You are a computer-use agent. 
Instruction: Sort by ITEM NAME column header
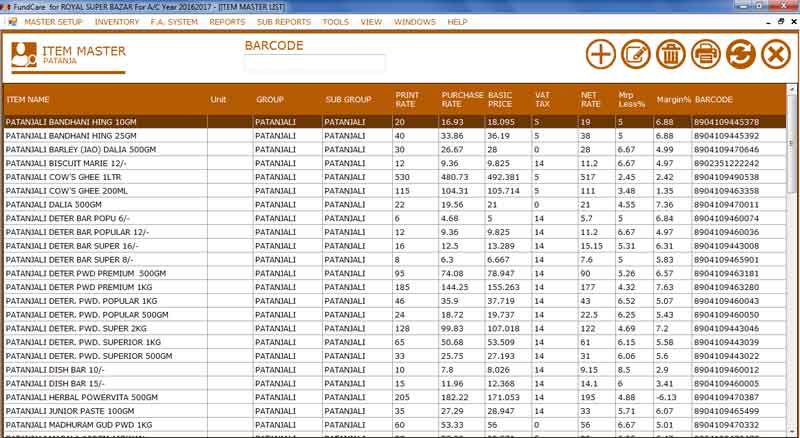(x=28, y=100)
